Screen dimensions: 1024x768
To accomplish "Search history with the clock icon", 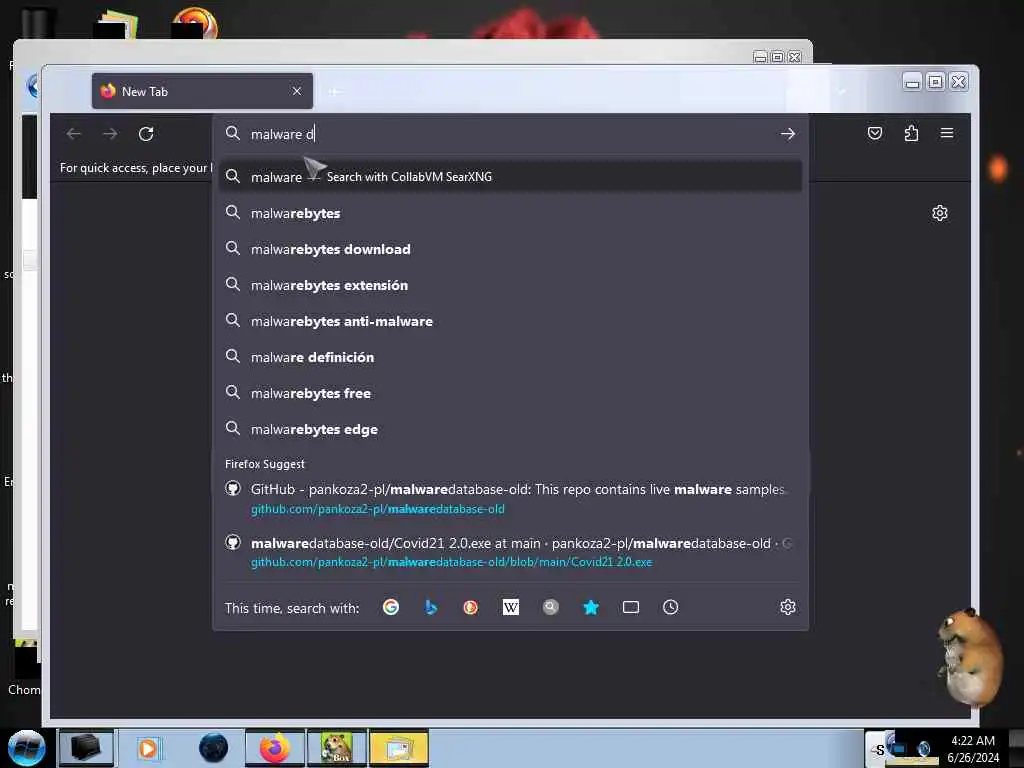I will click(671, 607).
